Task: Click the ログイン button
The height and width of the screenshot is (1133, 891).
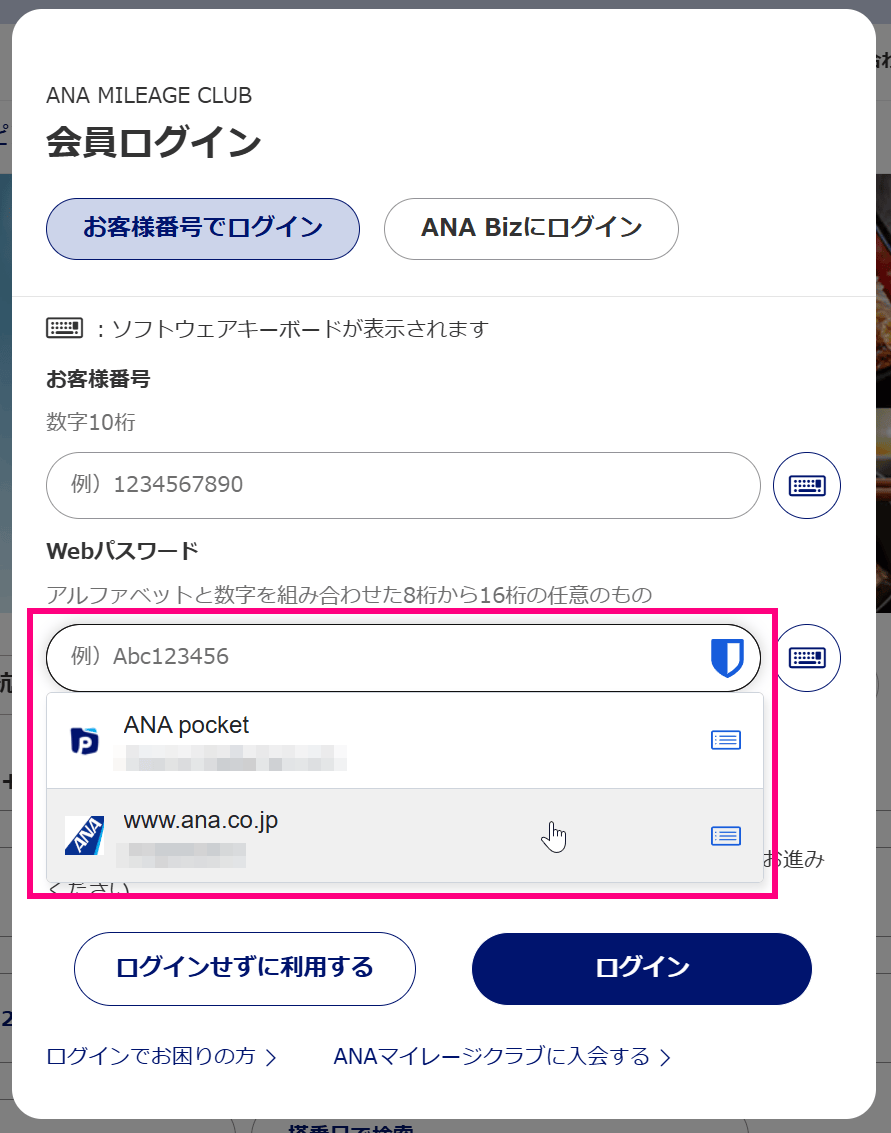Action: [x=642, y=968]
